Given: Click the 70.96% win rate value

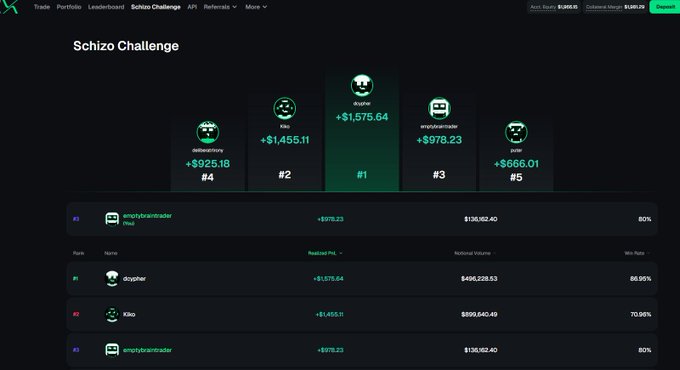Looking at the screenshot, I should pyautogui.click(x=640, y=314).
